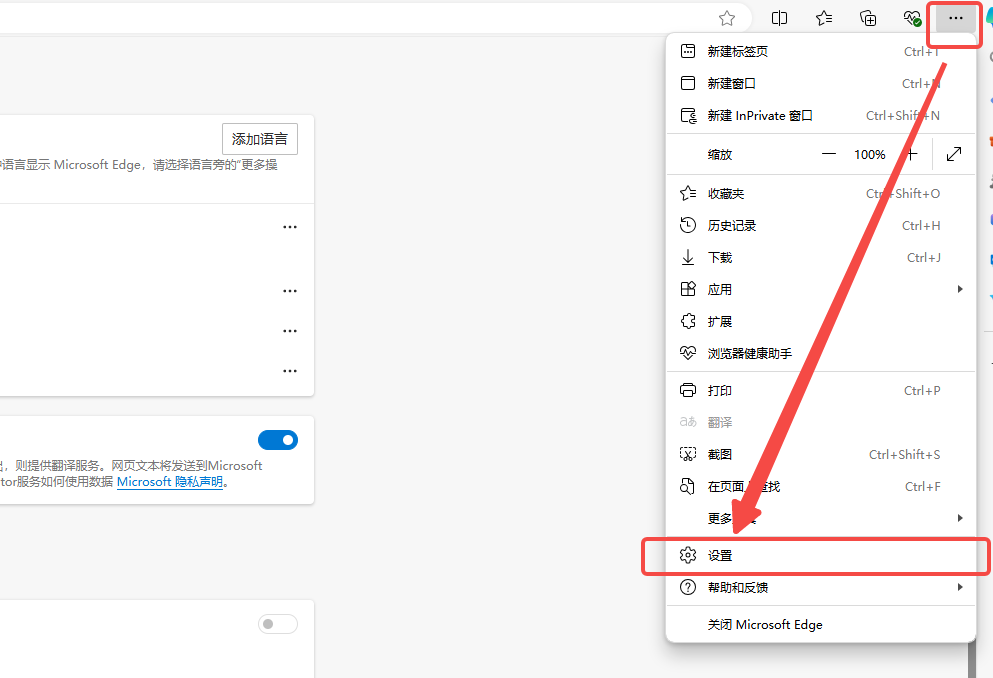Open the favorites list toolbar icon

pos(824,18)
